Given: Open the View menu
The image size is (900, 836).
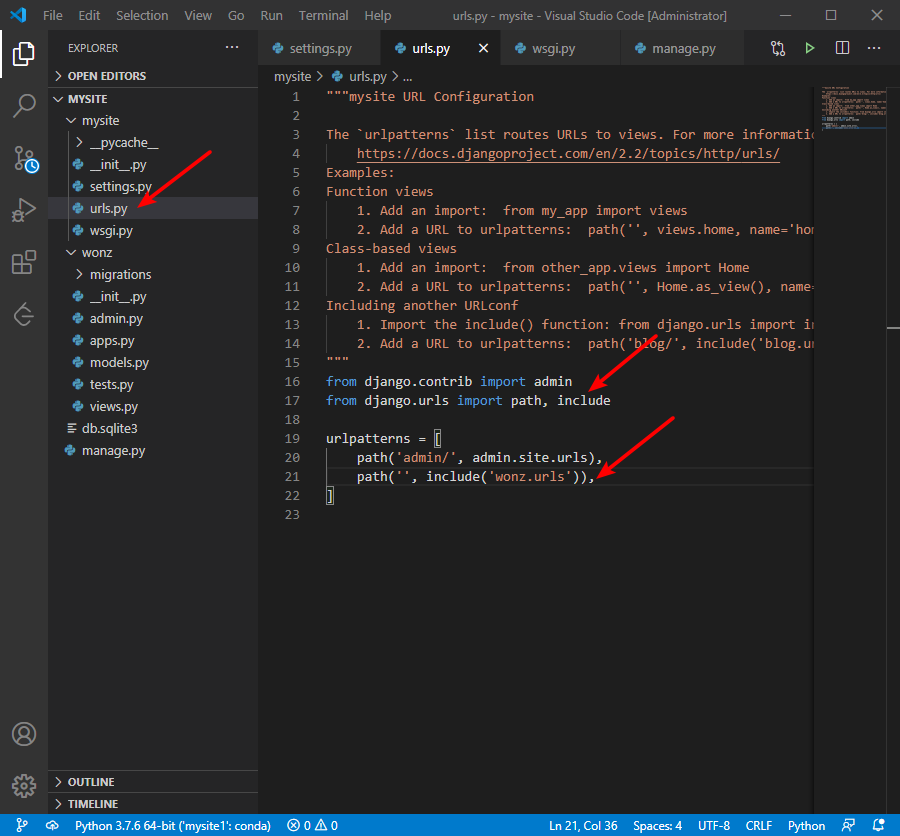Looking at the screenshot, I should point(198,16).
